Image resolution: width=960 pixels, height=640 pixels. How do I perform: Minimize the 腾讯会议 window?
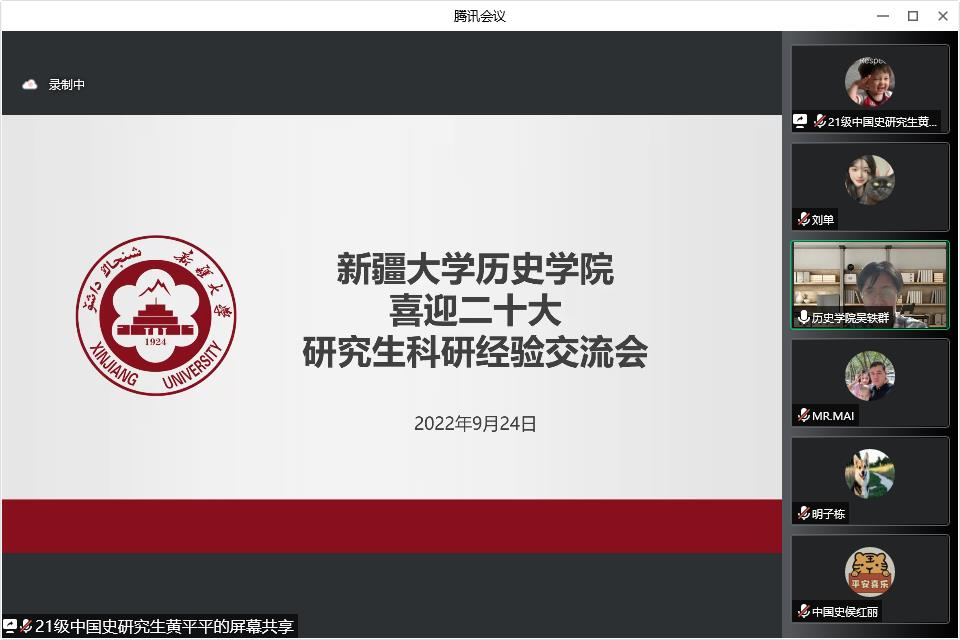tap(883, 16)
